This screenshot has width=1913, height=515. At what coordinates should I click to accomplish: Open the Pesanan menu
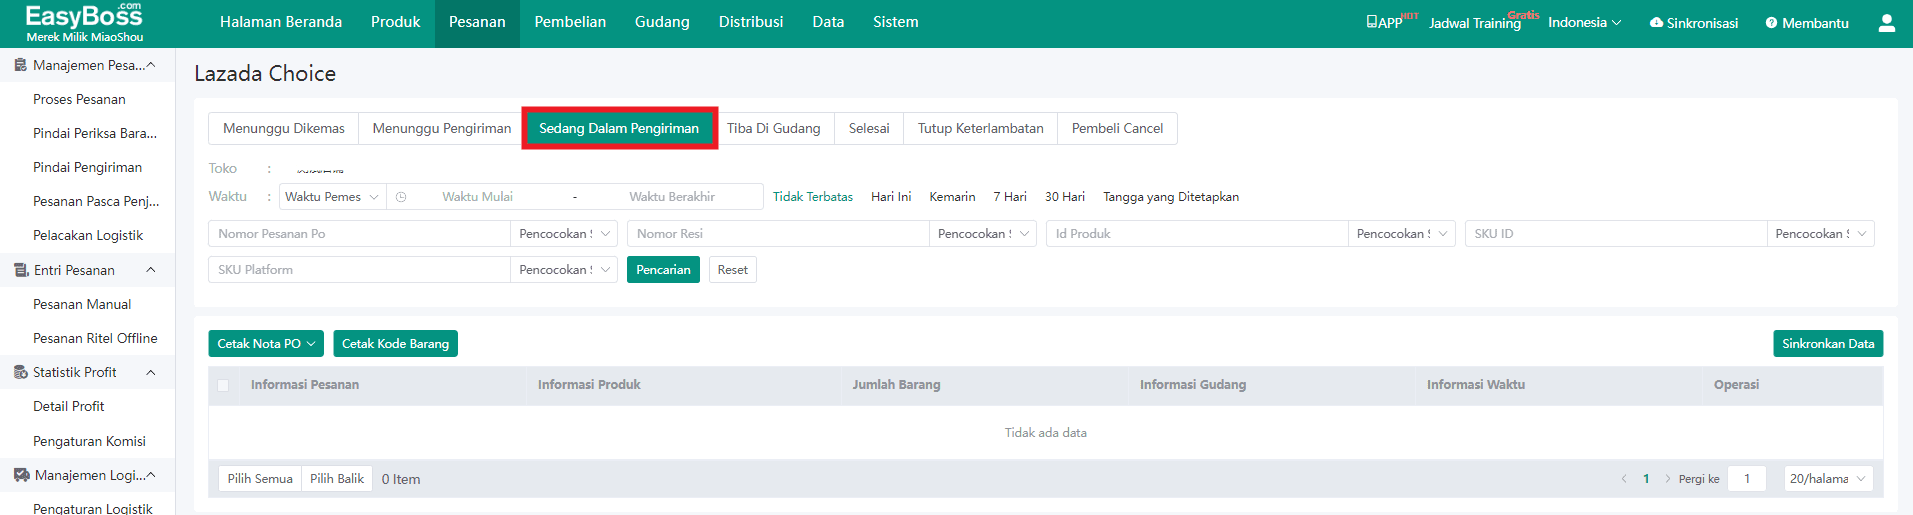point(477,22)
